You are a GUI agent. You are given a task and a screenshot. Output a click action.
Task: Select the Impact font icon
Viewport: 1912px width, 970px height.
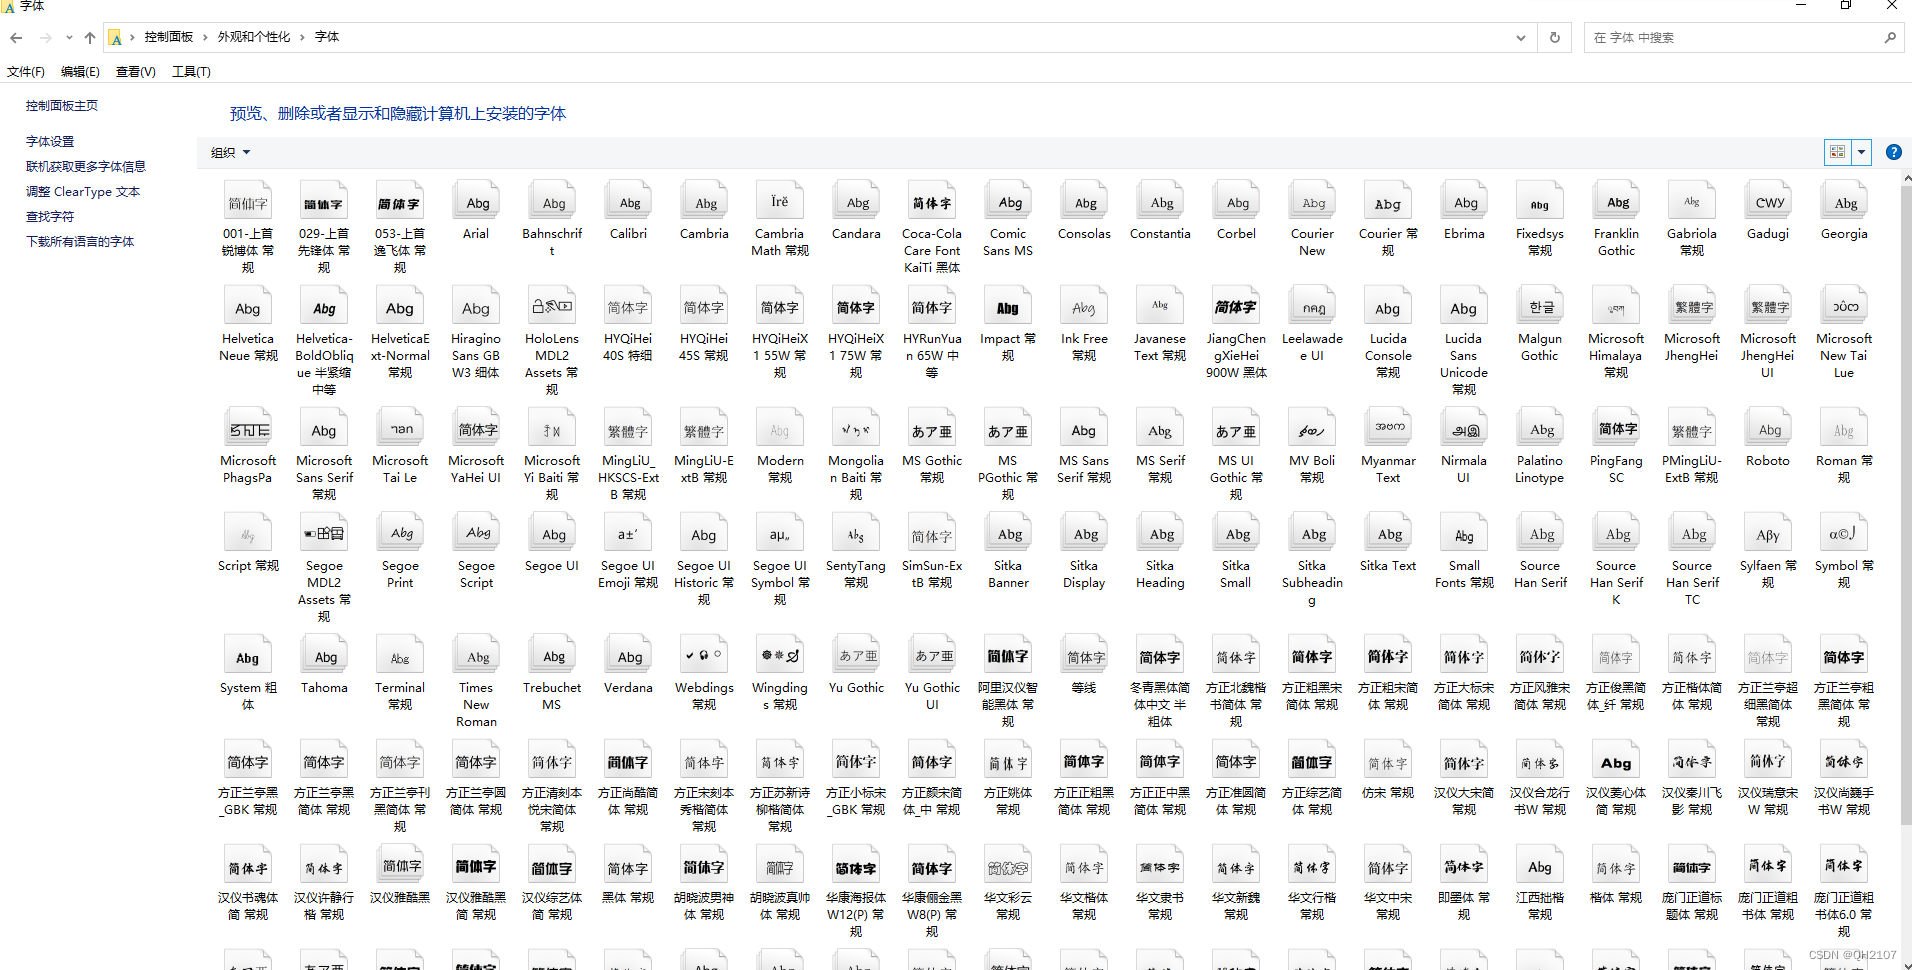coord(1008,307)
